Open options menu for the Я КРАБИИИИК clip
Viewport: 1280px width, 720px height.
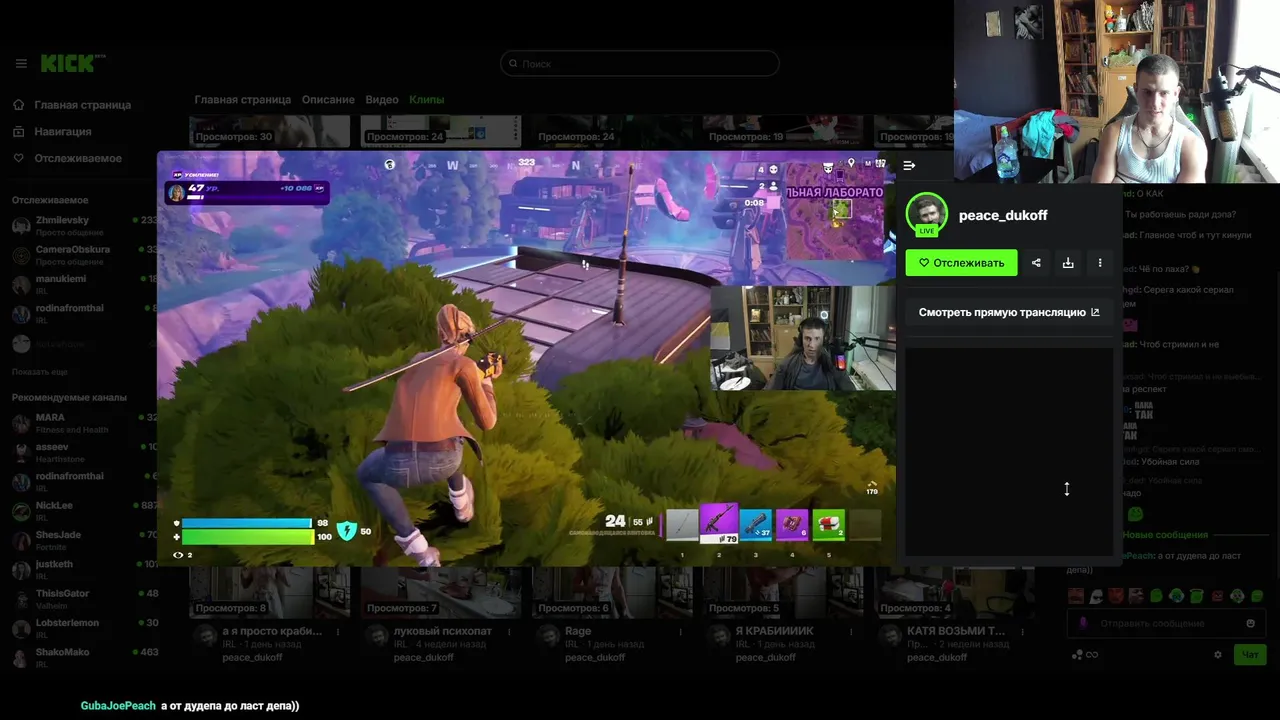tap(852, 632)
